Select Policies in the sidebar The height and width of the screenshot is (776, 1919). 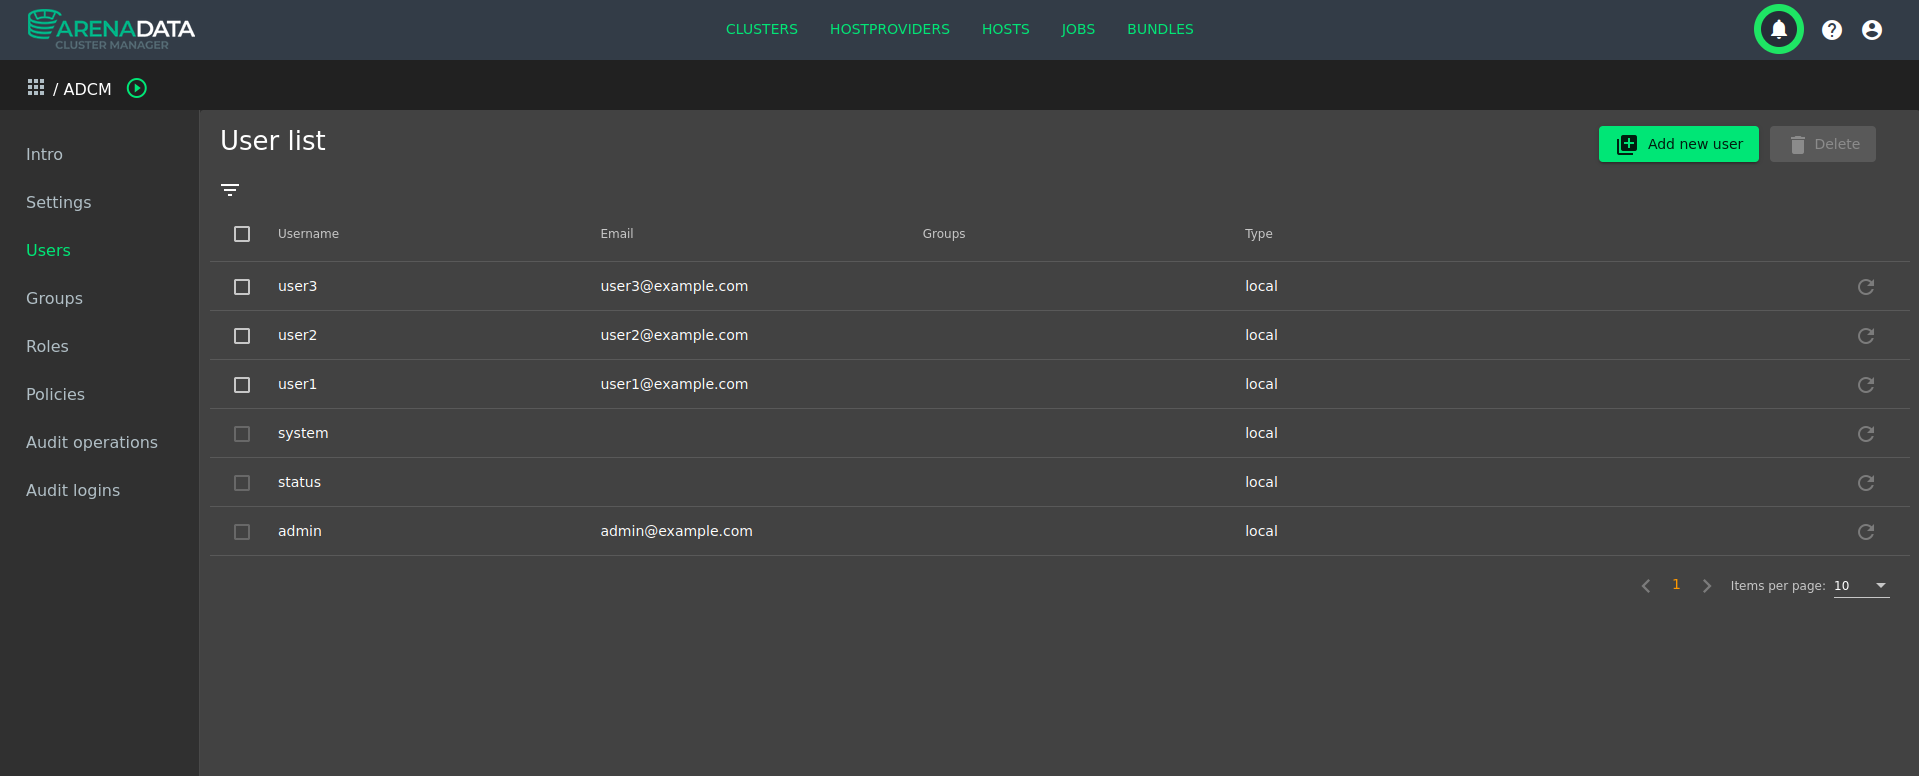(x=55, y=394)
